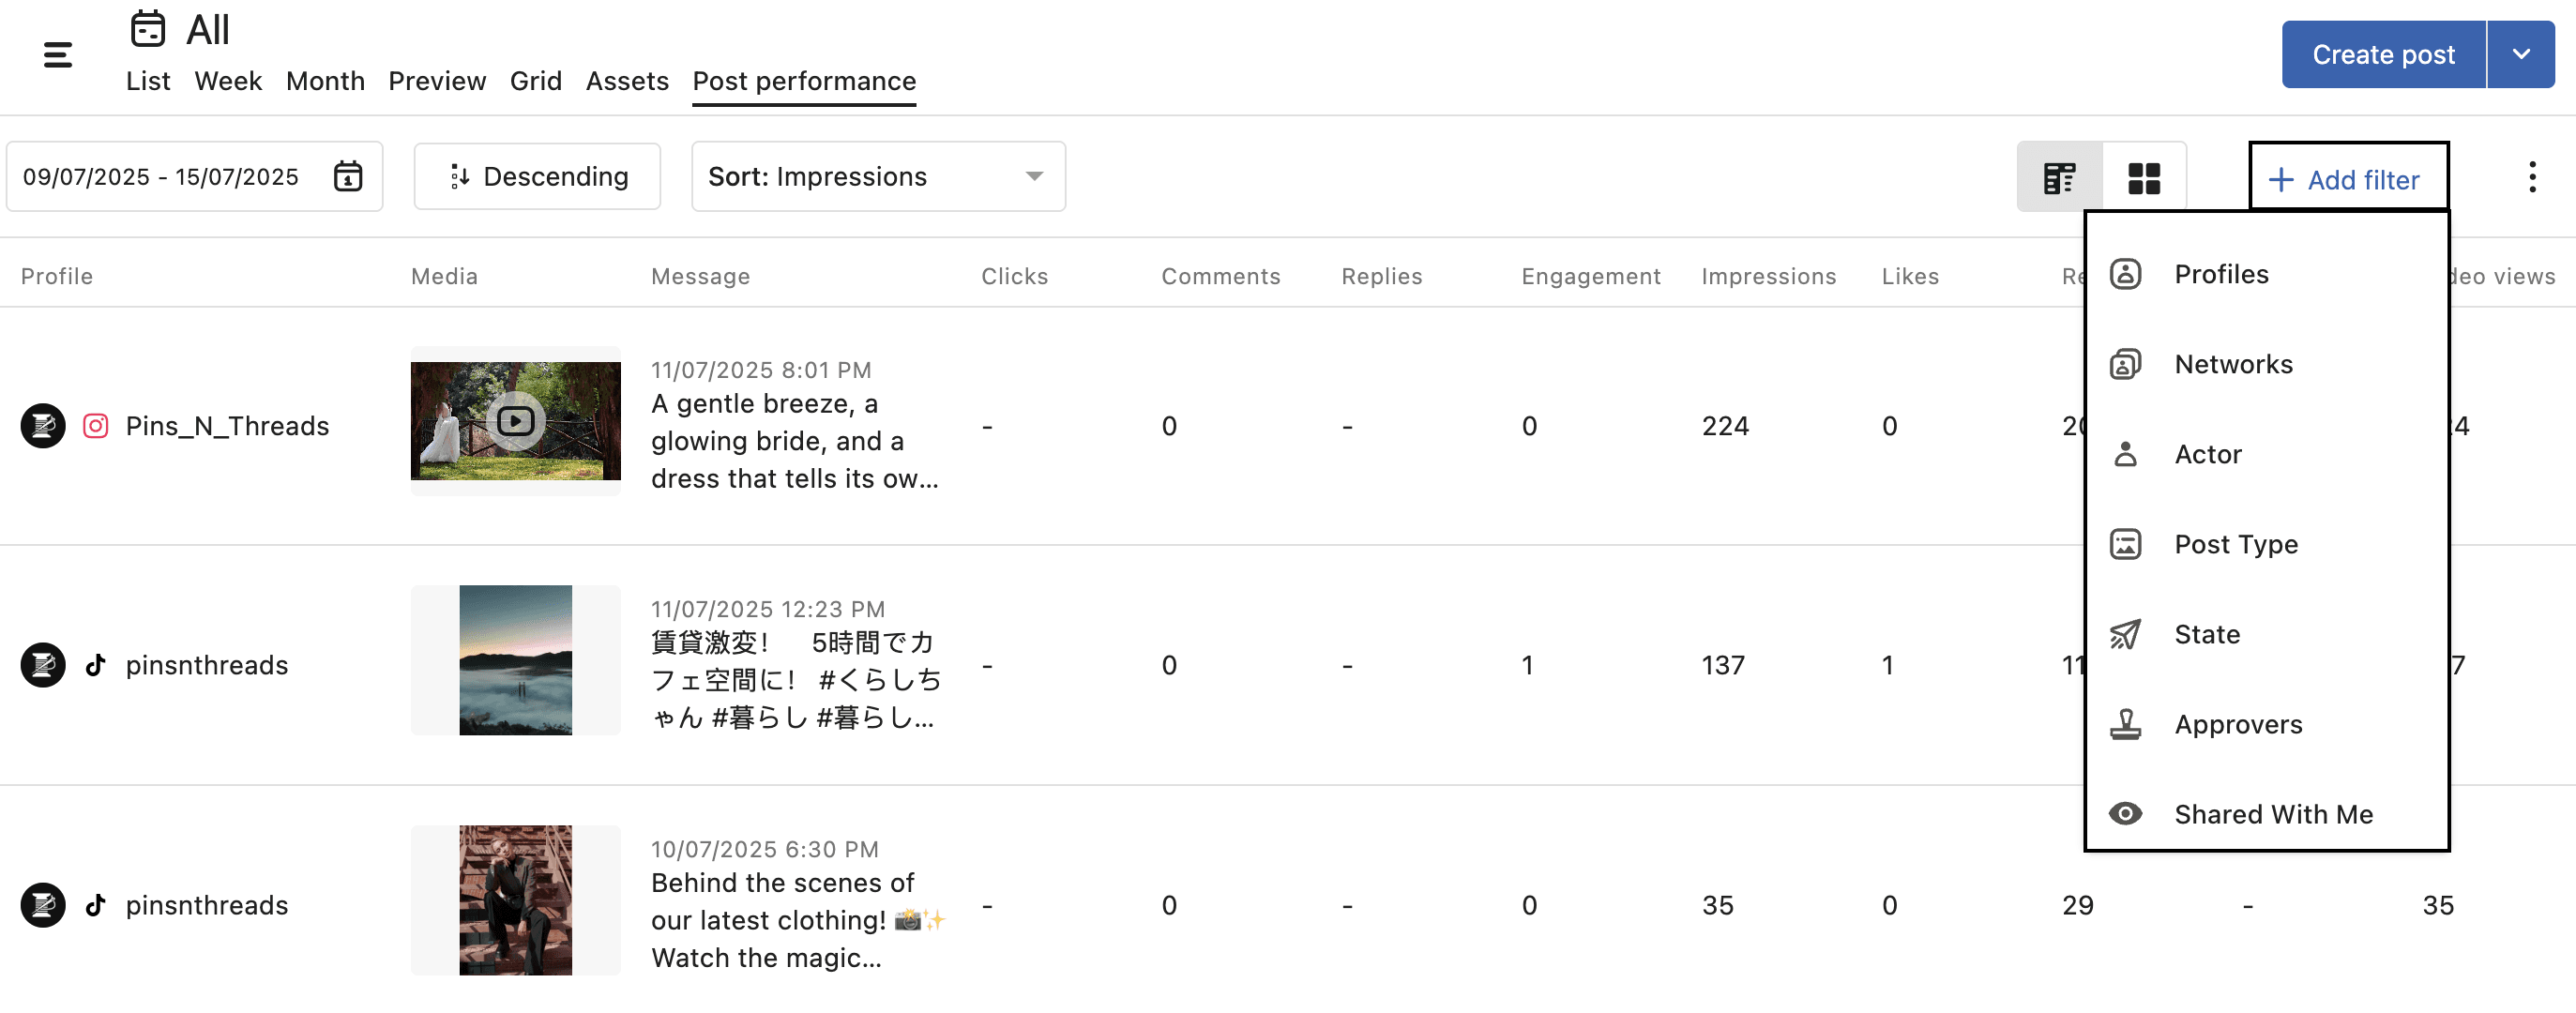Click the Add filter button

[x=2347, y=179]
